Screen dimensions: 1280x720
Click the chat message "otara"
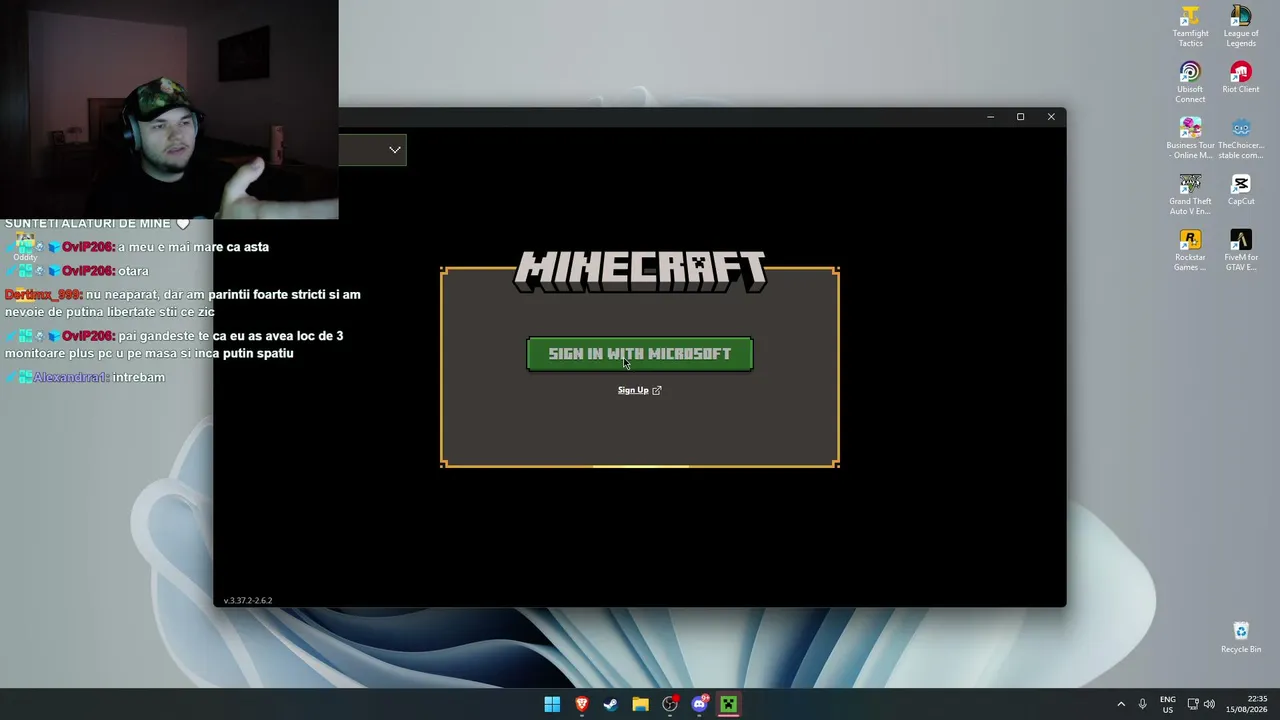[x=133, y=271]
